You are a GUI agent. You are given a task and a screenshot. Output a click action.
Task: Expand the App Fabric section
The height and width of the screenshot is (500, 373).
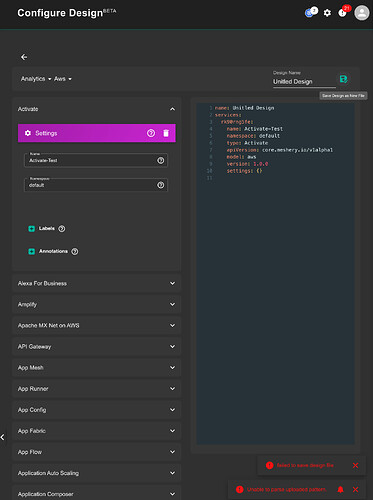pyautogui.click(x=97, y=431)
